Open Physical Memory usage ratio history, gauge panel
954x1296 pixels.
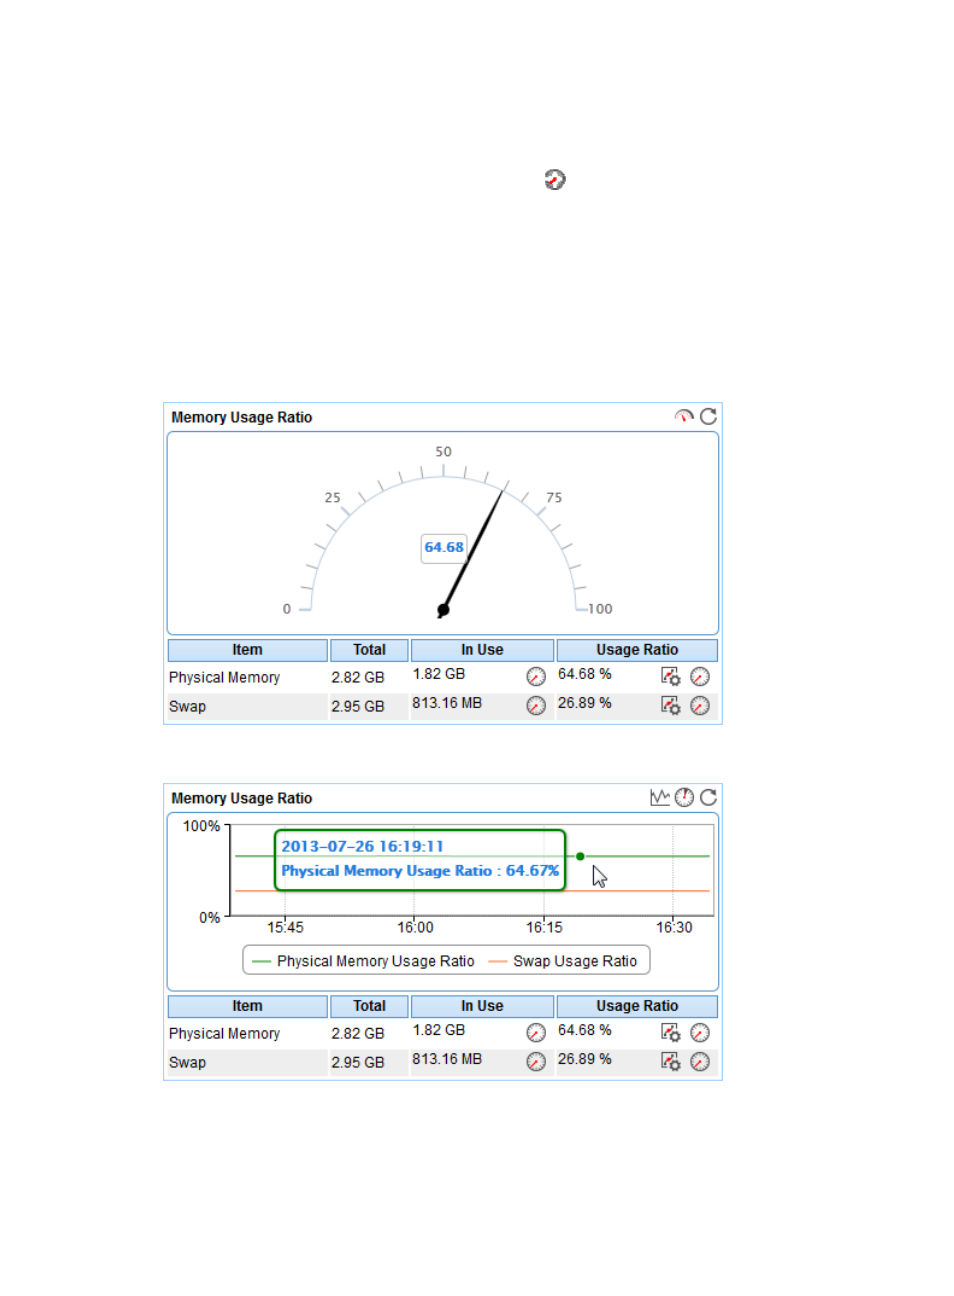[x=700, y=677]
